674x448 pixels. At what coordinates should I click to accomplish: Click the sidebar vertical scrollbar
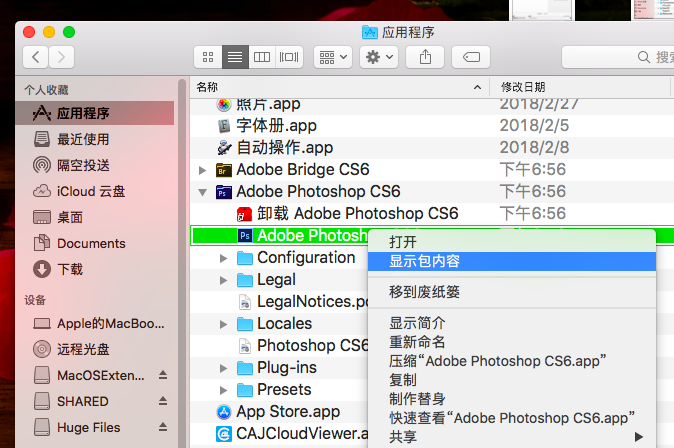(183, 262)
